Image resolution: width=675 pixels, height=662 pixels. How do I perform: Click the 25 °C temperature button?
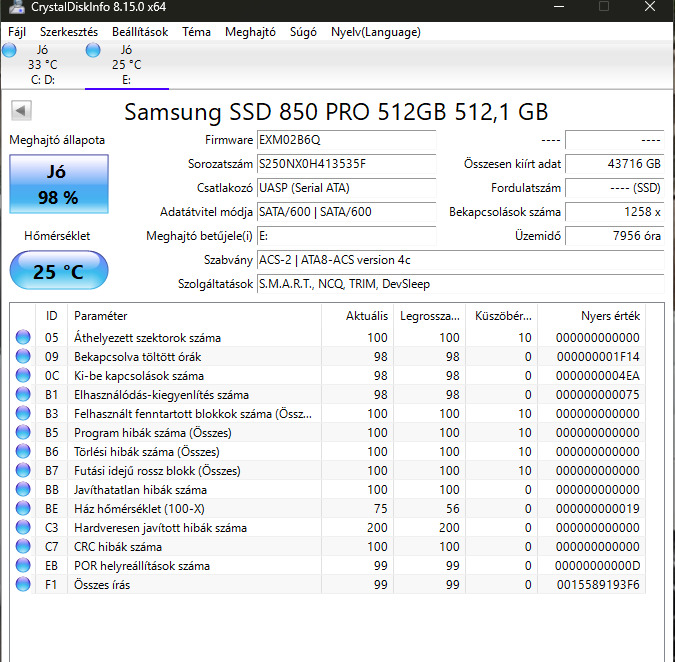pos(59,271)
